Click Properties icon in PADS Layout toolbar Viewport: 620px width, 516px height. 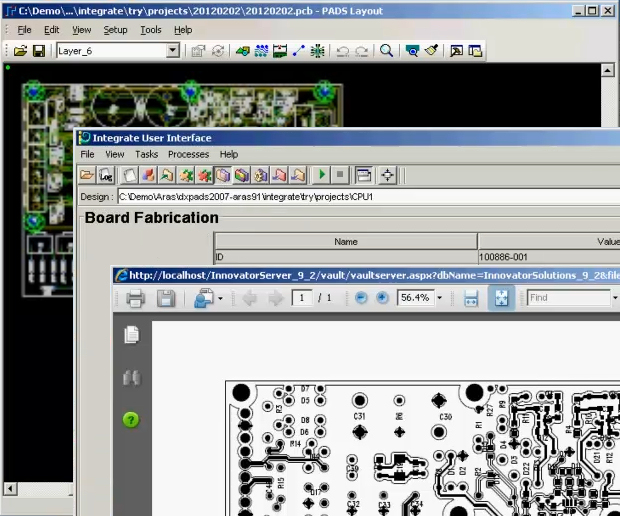point(198,51)
